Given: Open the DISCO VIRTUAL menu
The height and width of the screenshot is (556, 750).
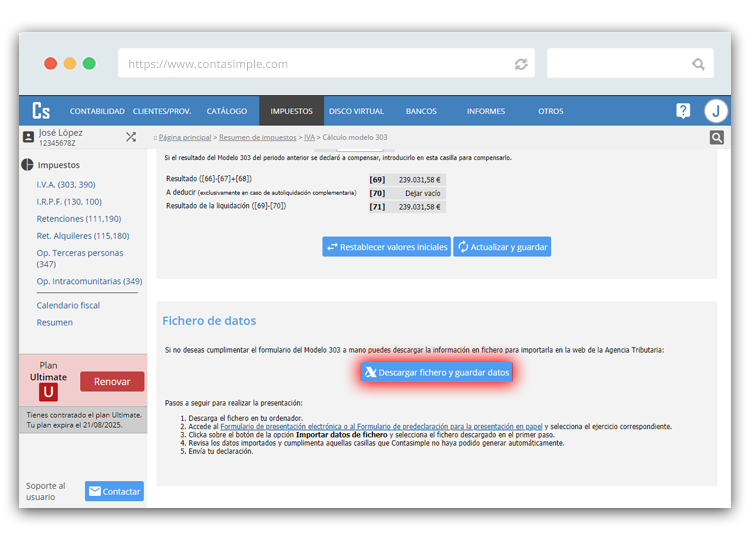Looking at the screenshot, I should tap(356, 111).
